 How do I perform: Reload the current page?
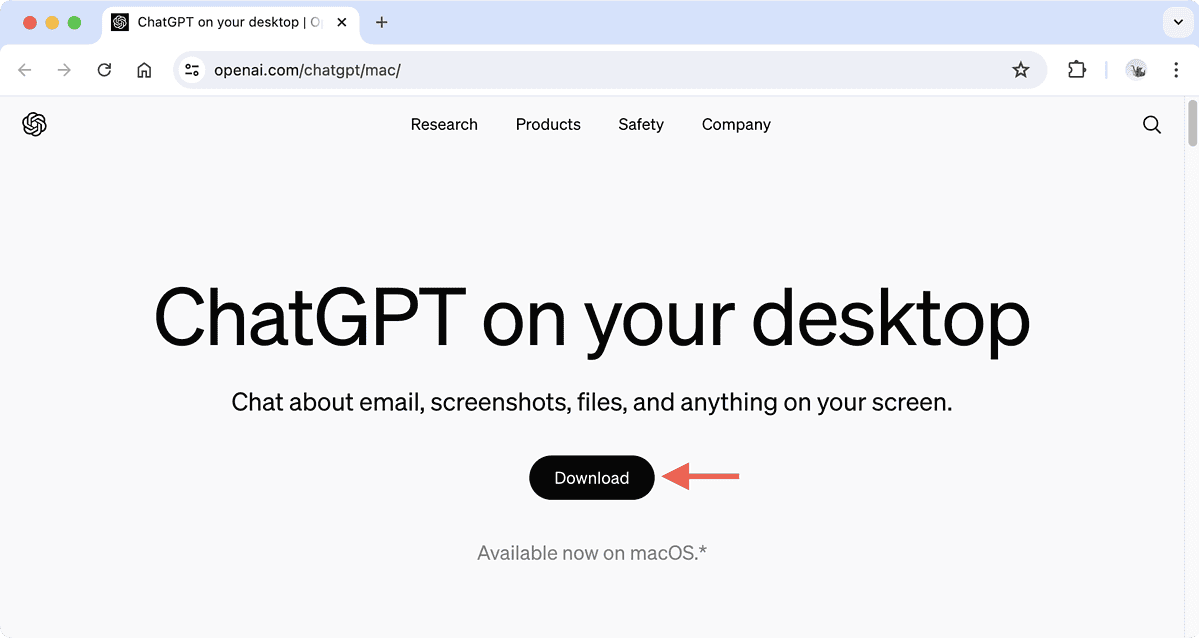(x=104, y=70)
